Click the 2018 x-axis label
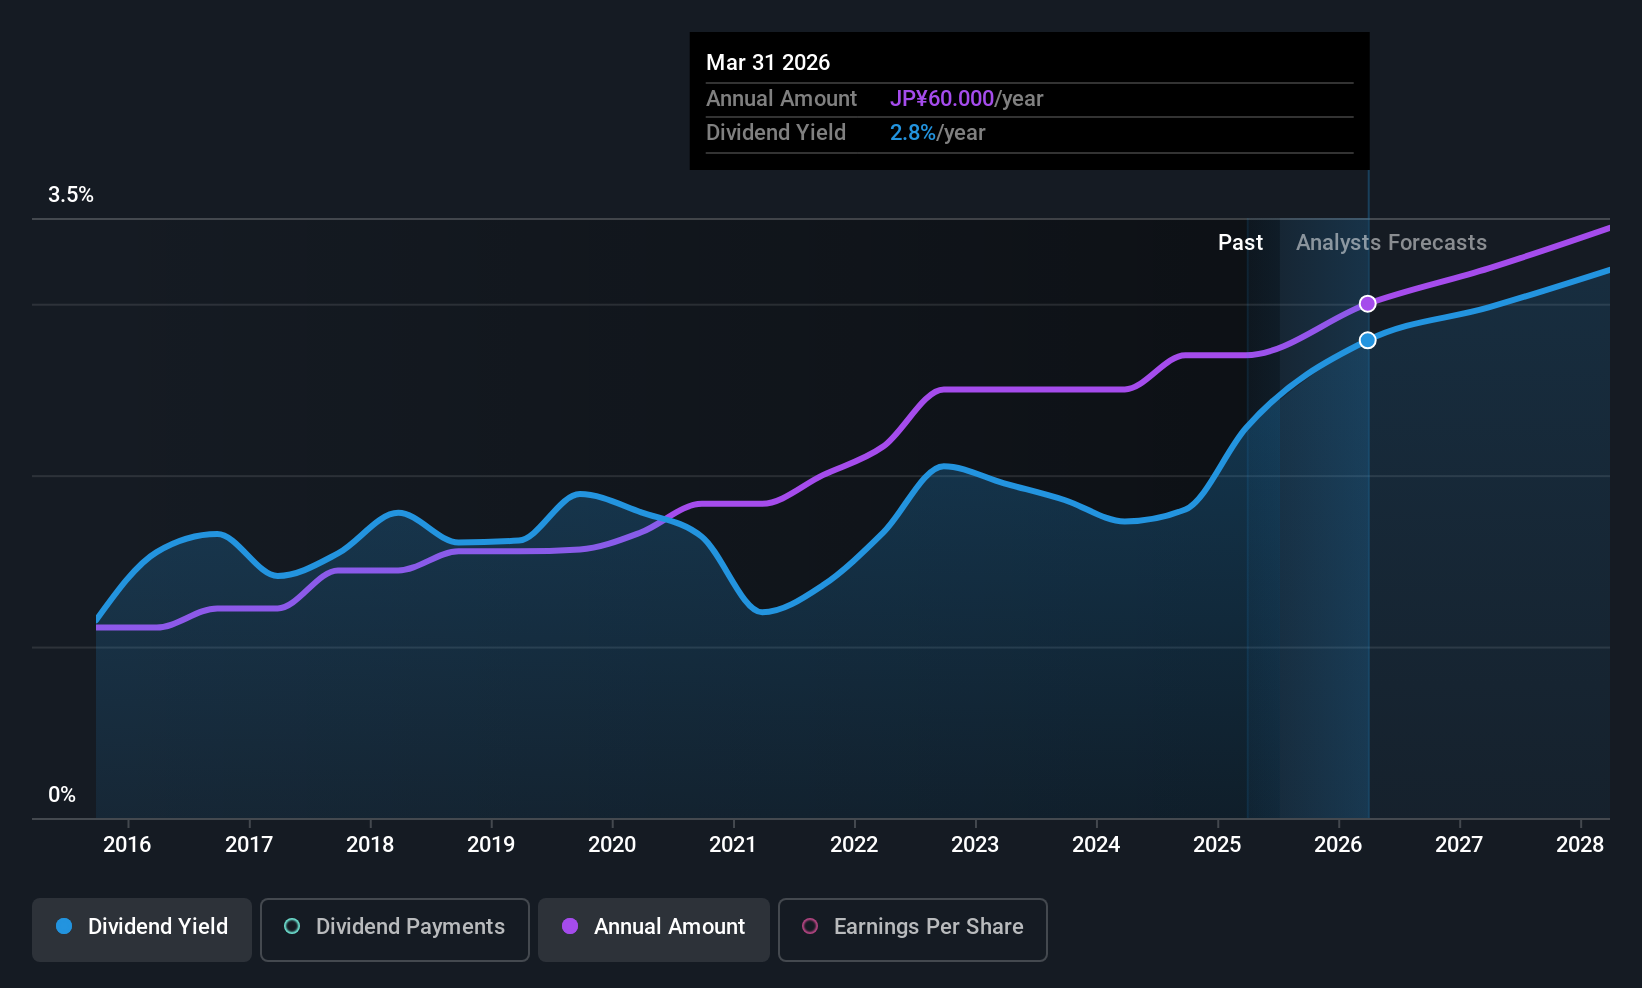This screenshot has height=988, width=1642. [370, 845]
